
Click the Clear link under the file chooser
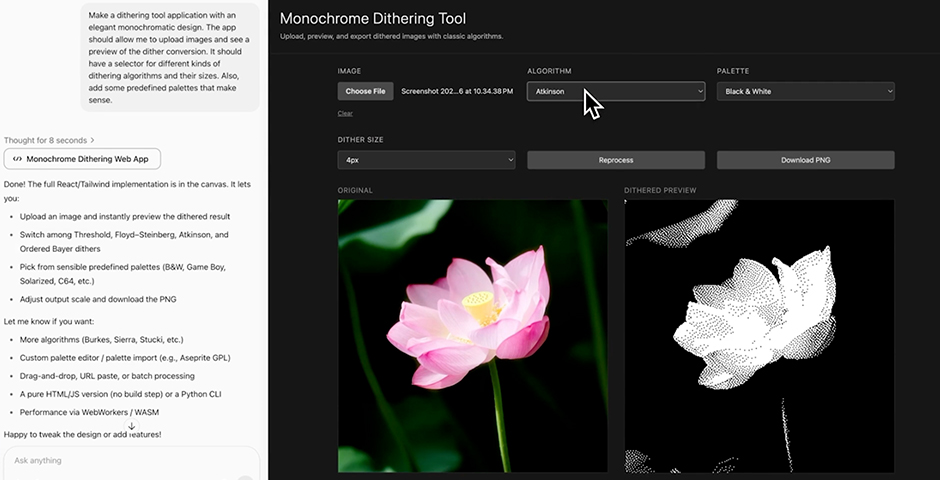pos(345,113)
